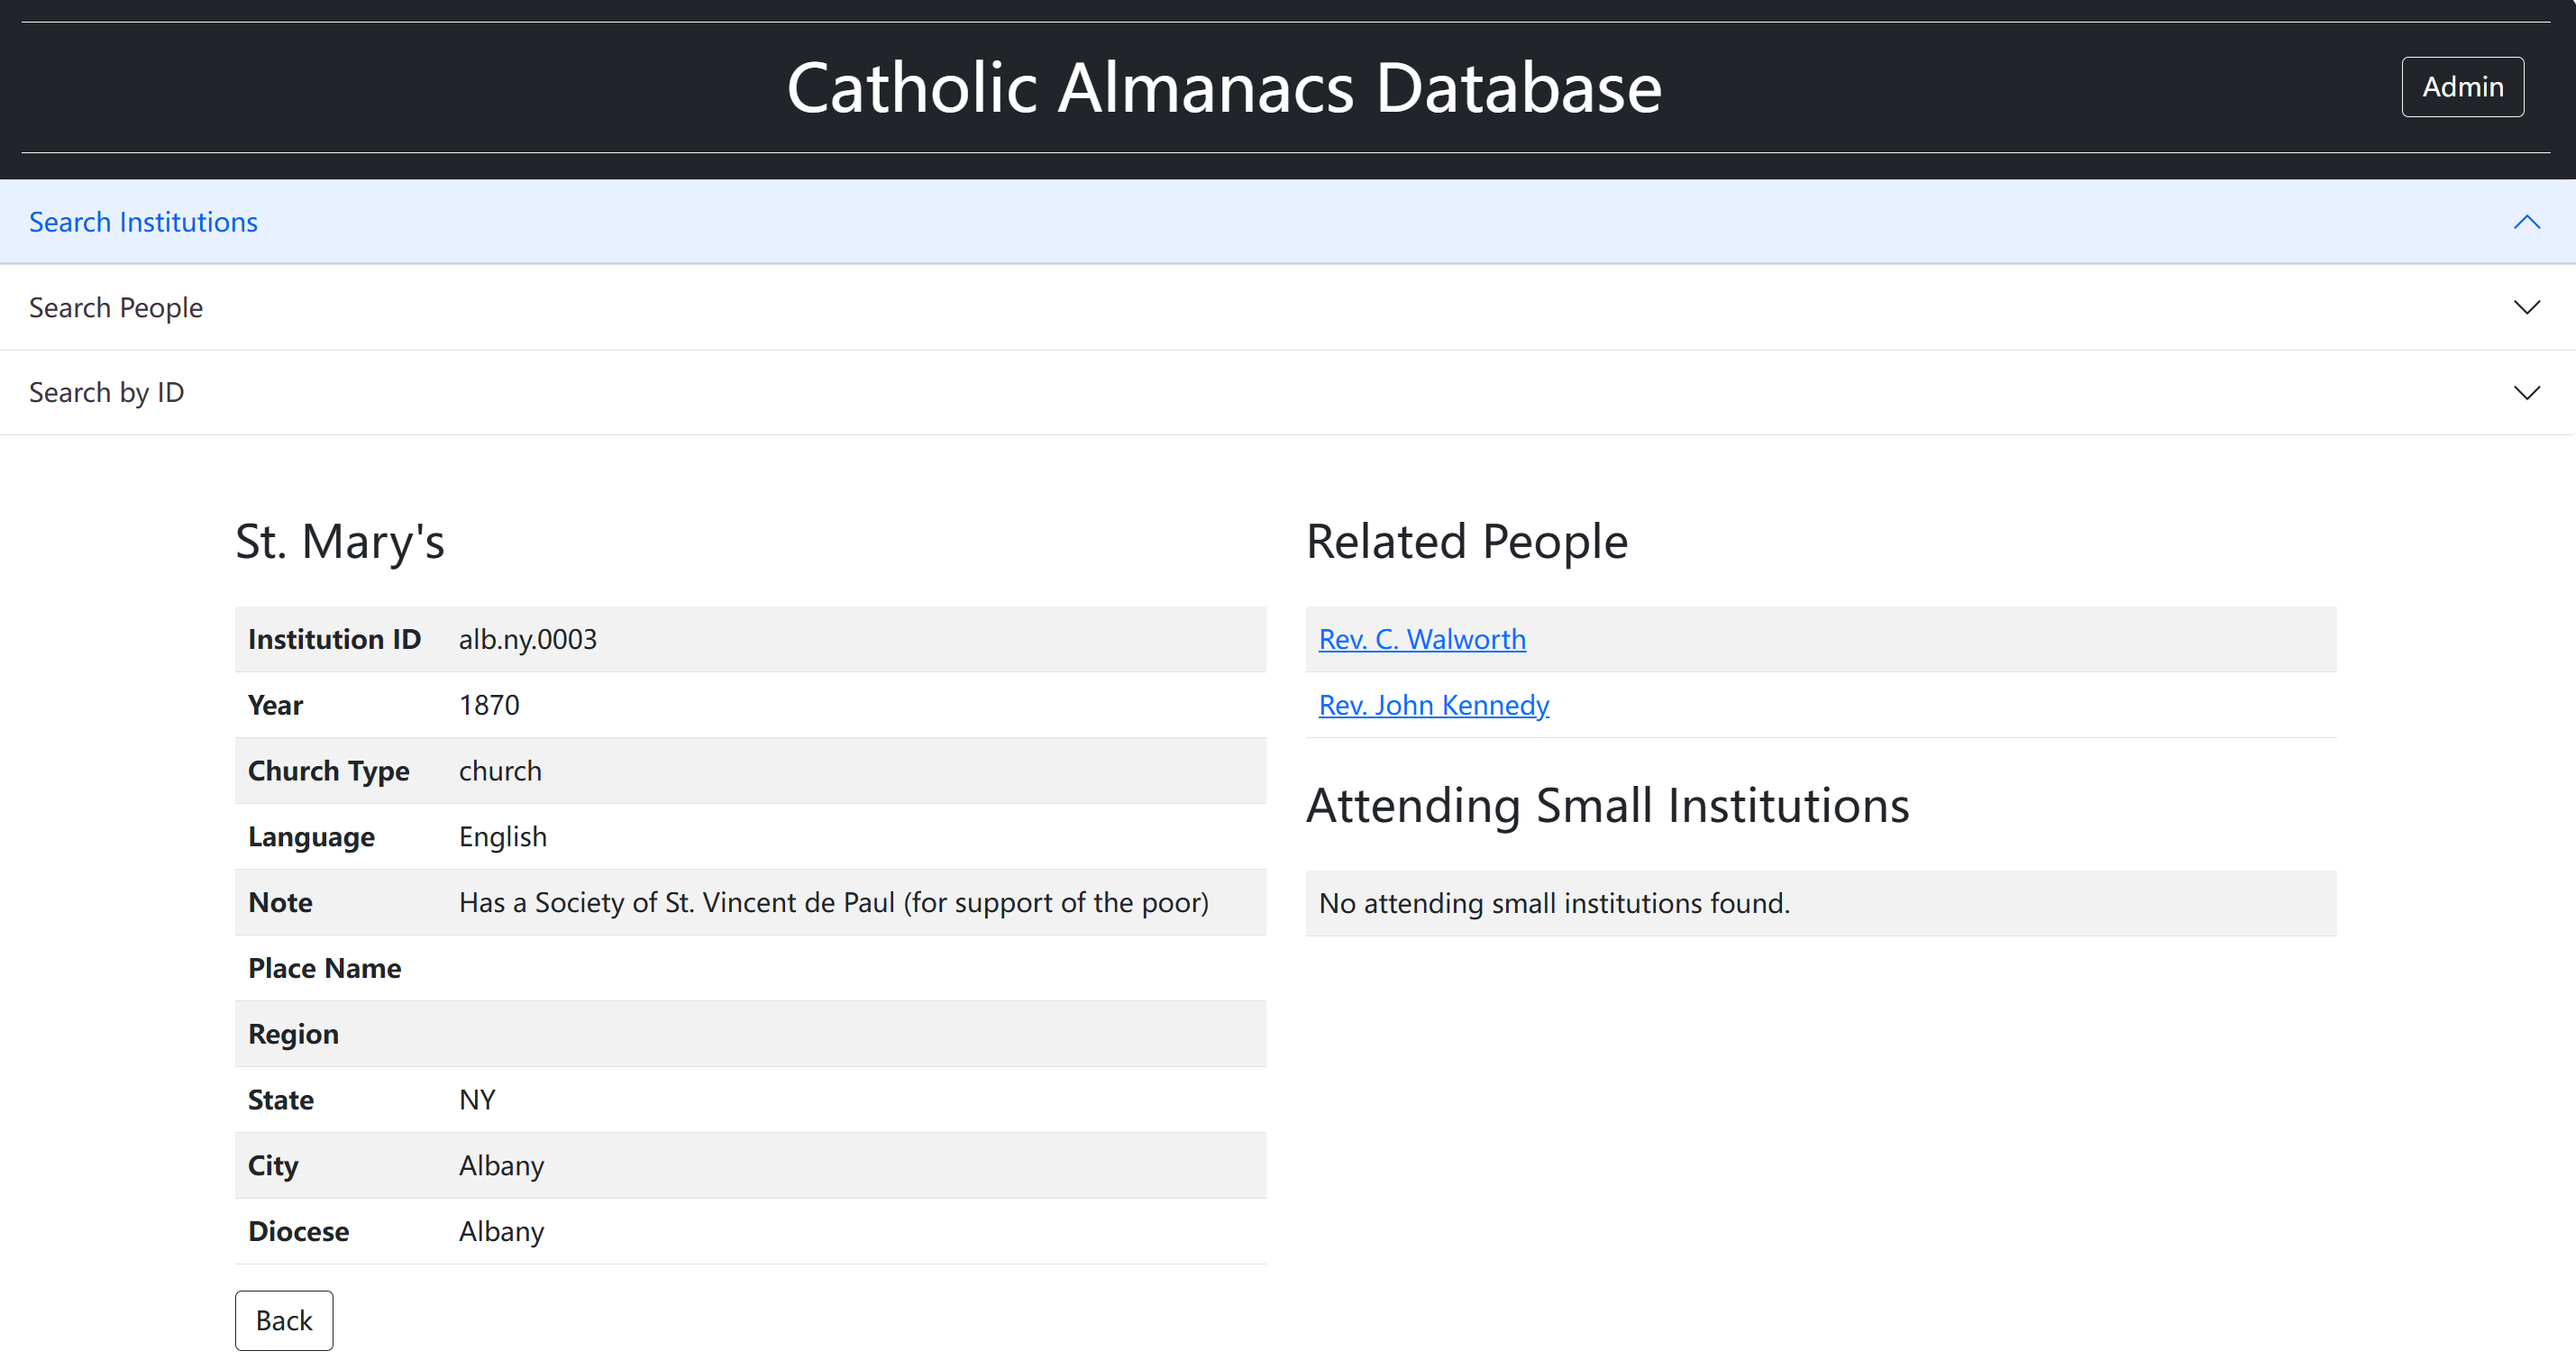Collapse Search Institutions using the up chevron

[x=2526, y=222]
